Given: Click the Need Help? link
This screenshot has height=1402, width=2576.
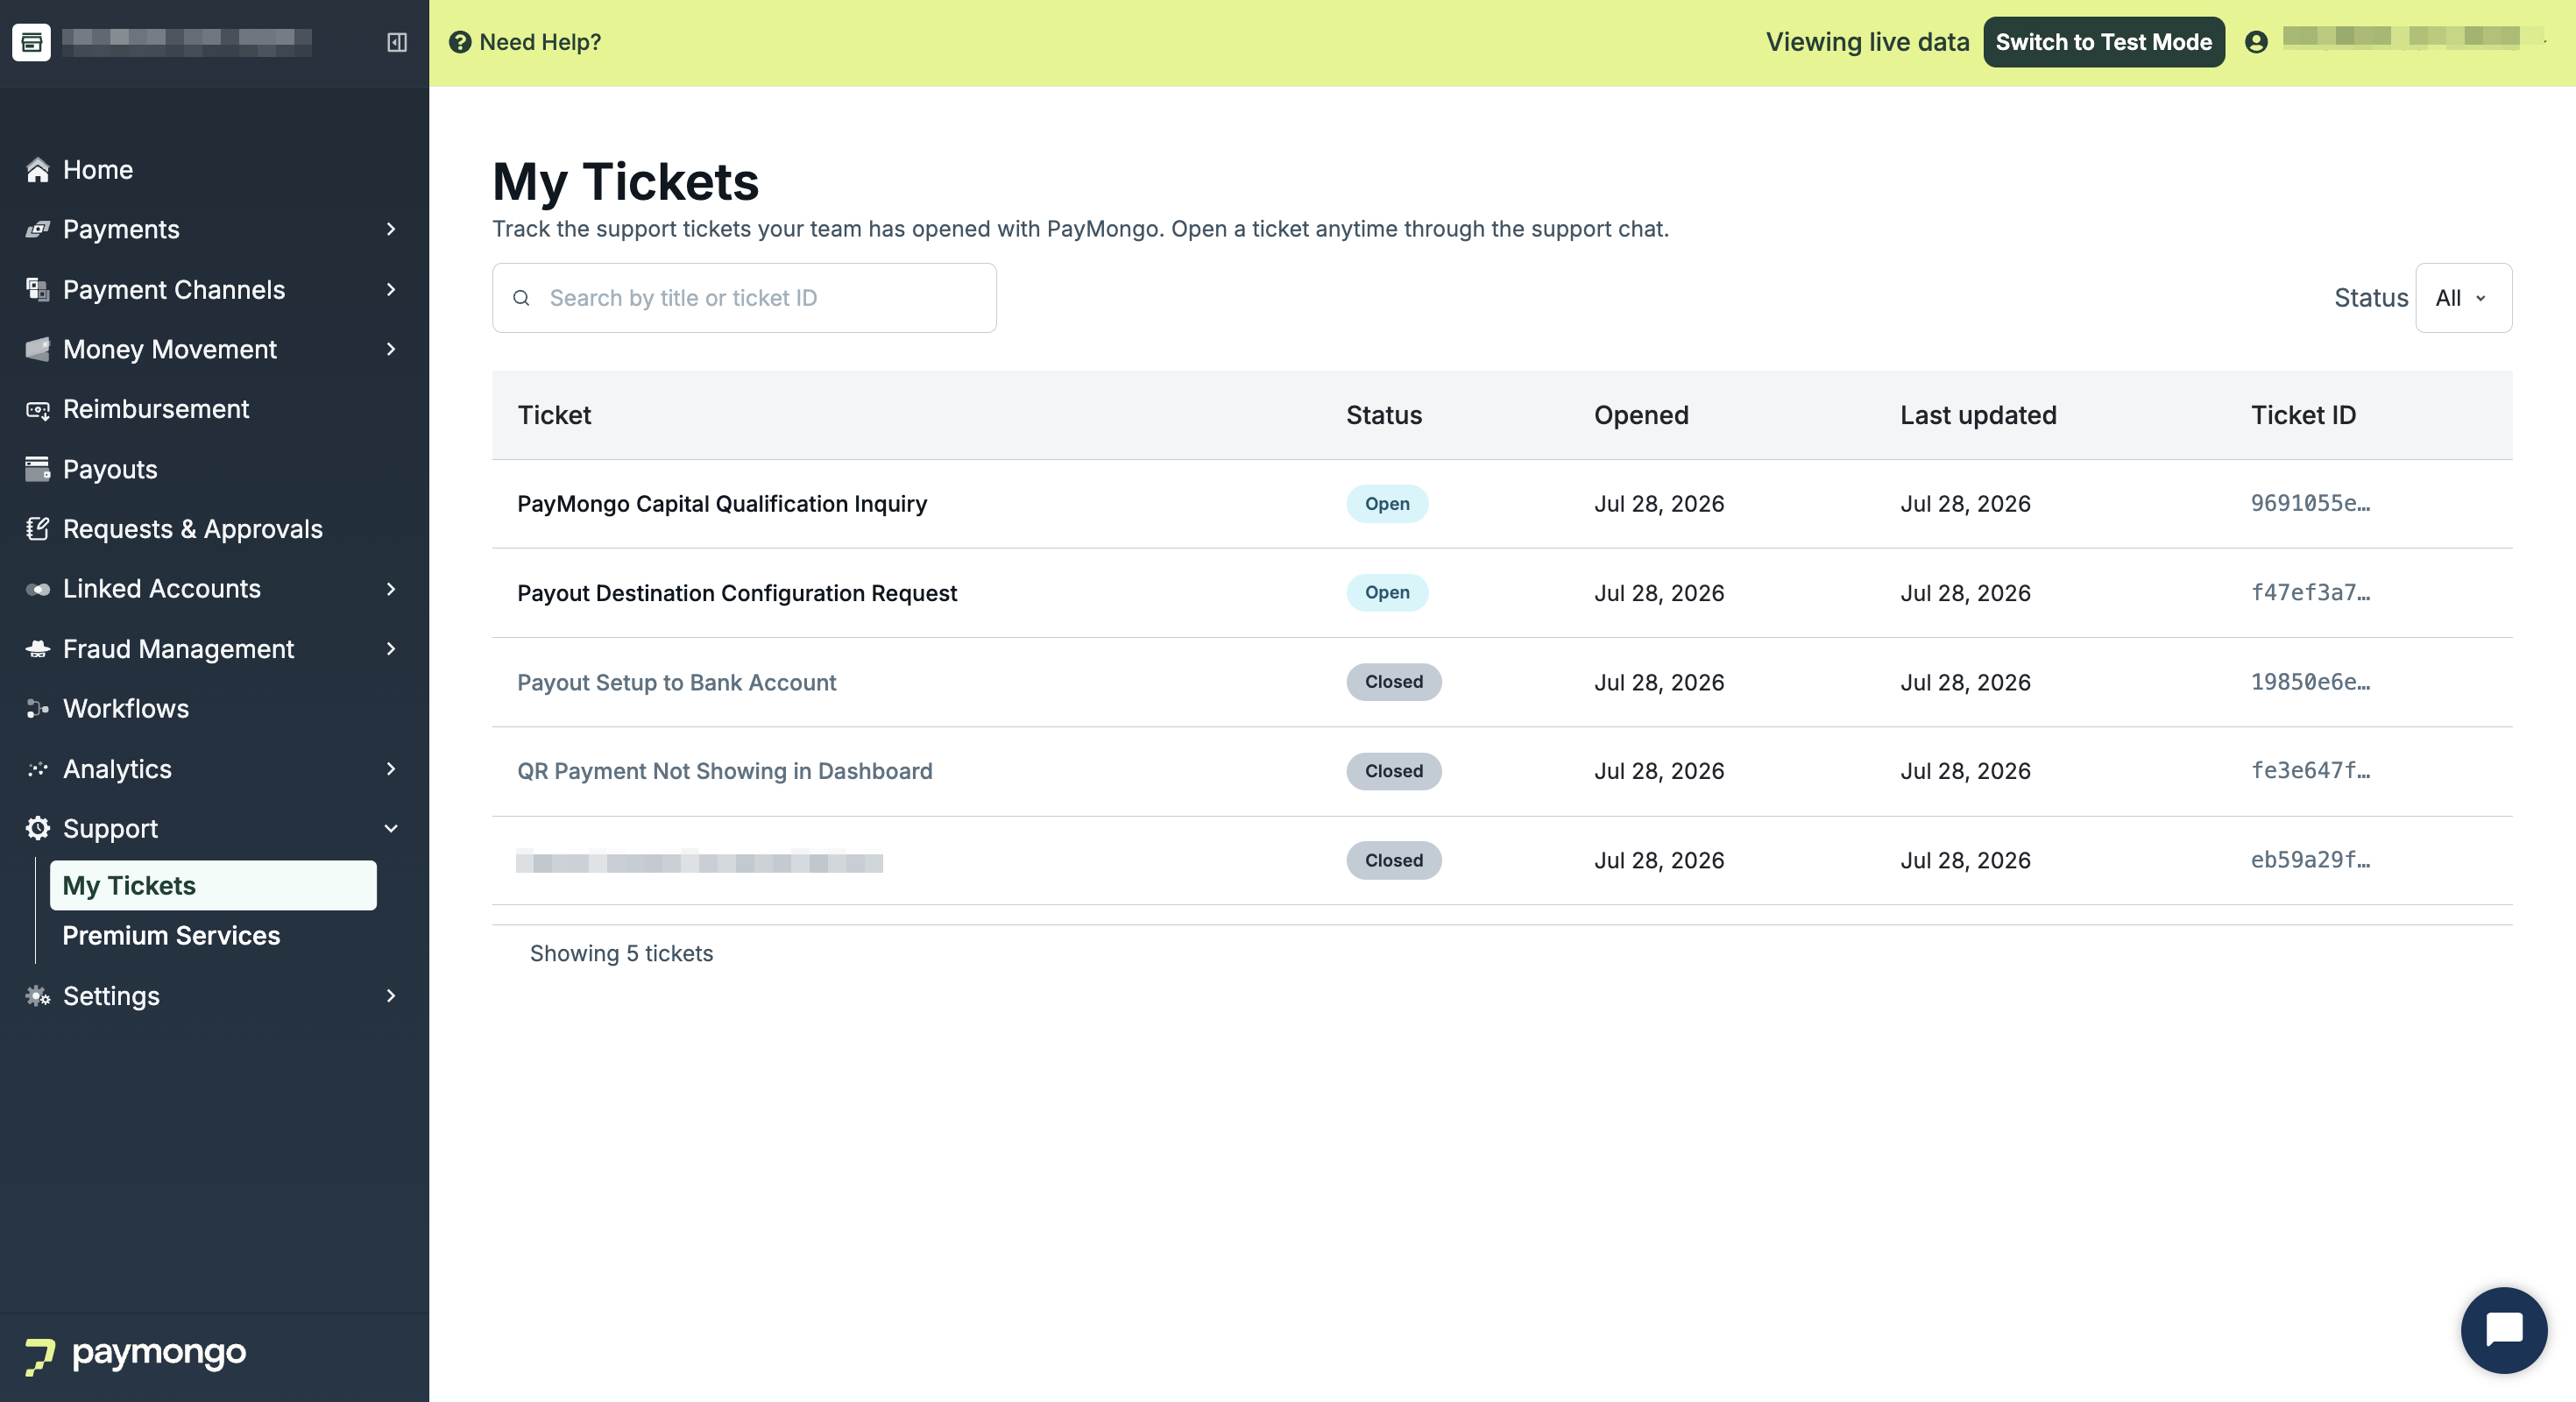Looking at the screenshot, I should pyautogui.click(x=540, y=42).
